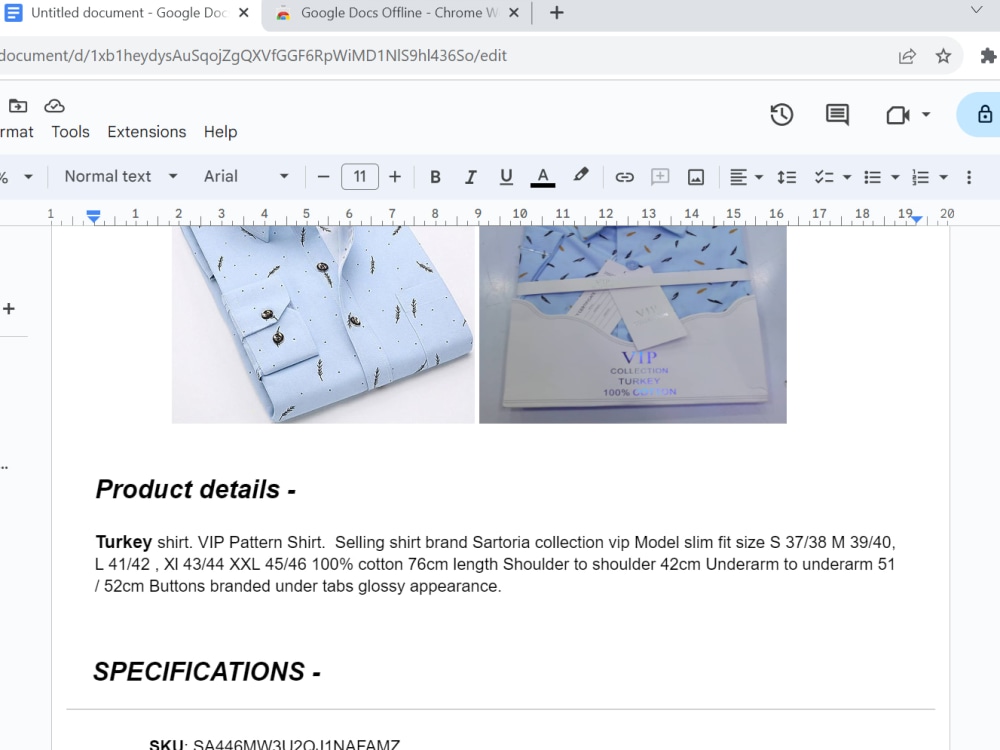Click the SKU line text
1000x750 pixels.
click(x=274, y=744)
